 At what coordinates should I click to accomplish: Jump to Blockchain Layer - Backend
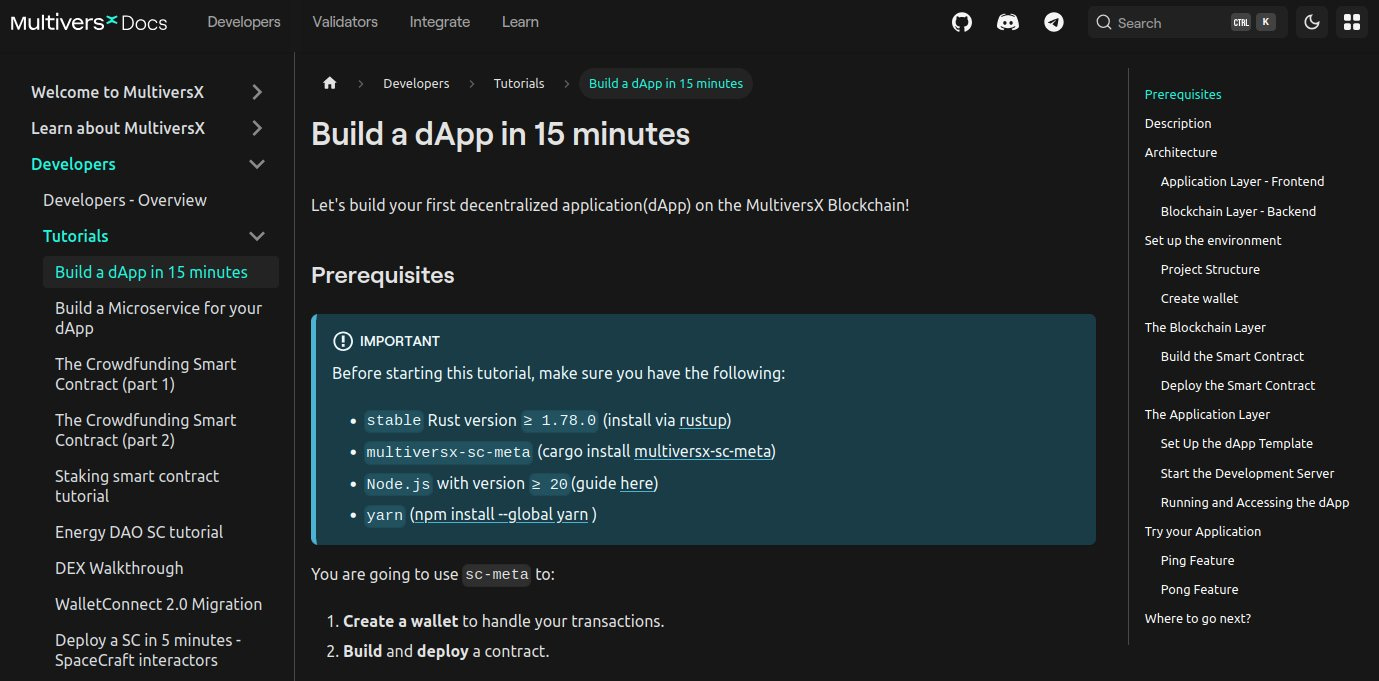pyautogui.click(x=1238, y=211)
